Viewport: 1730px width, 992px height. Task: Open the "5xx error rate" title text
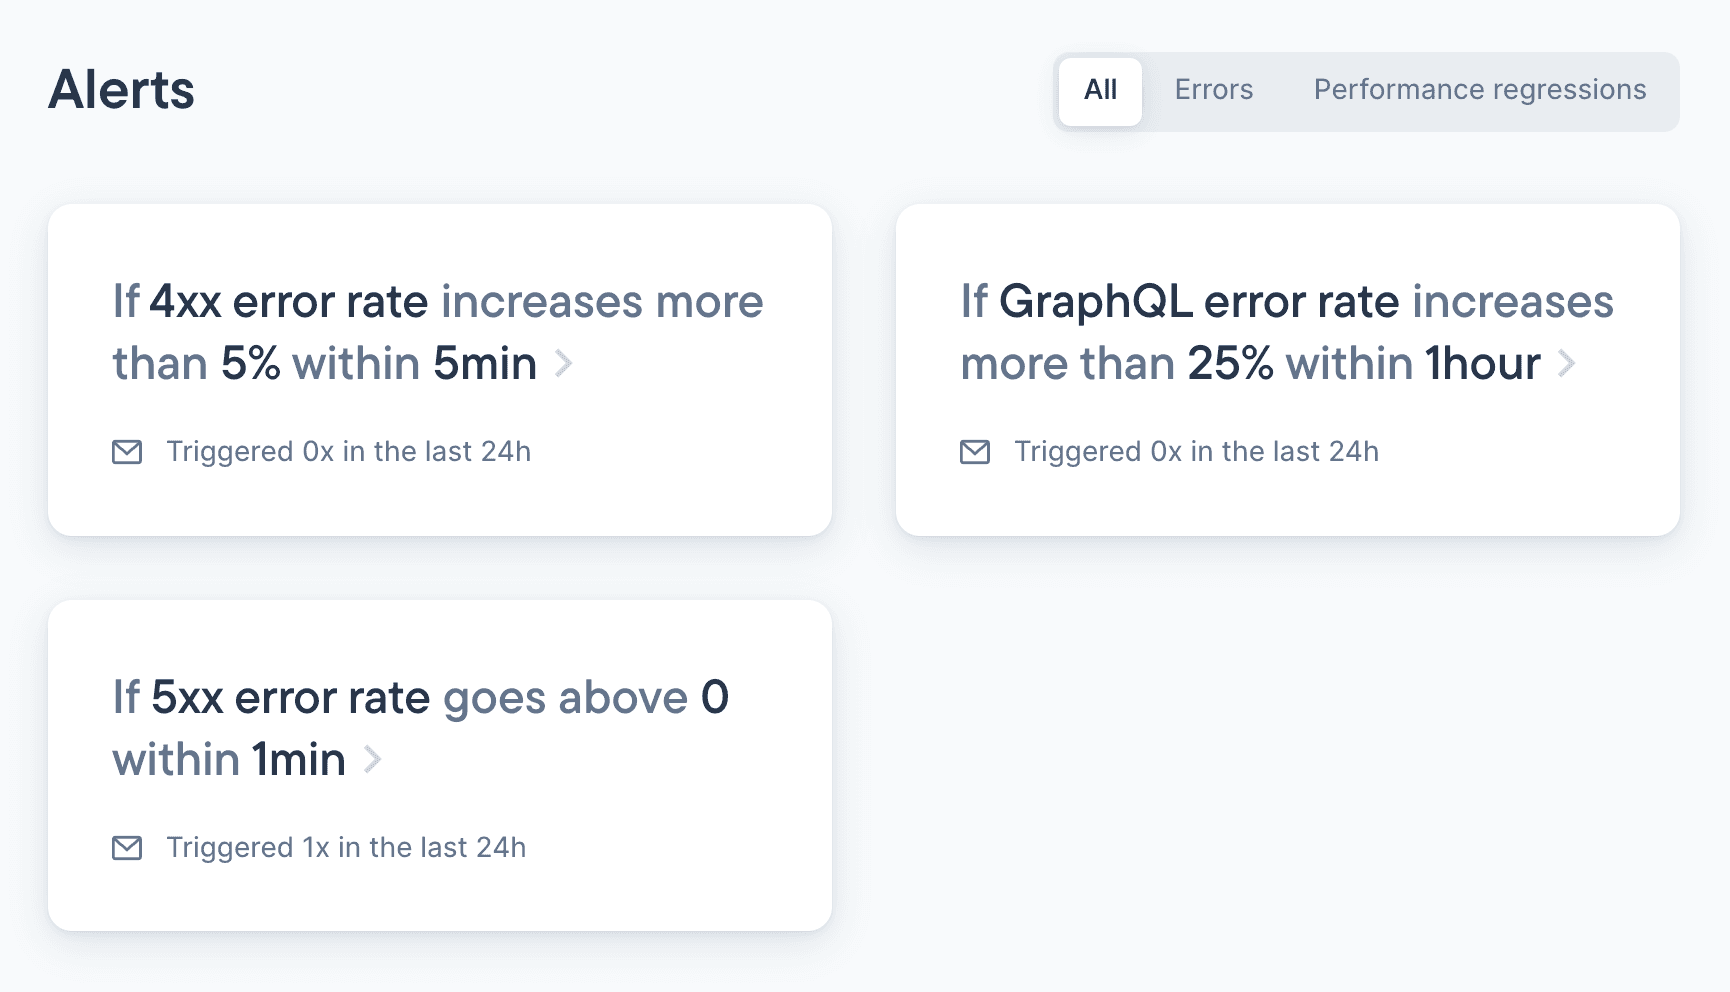(x=290, y=698)
